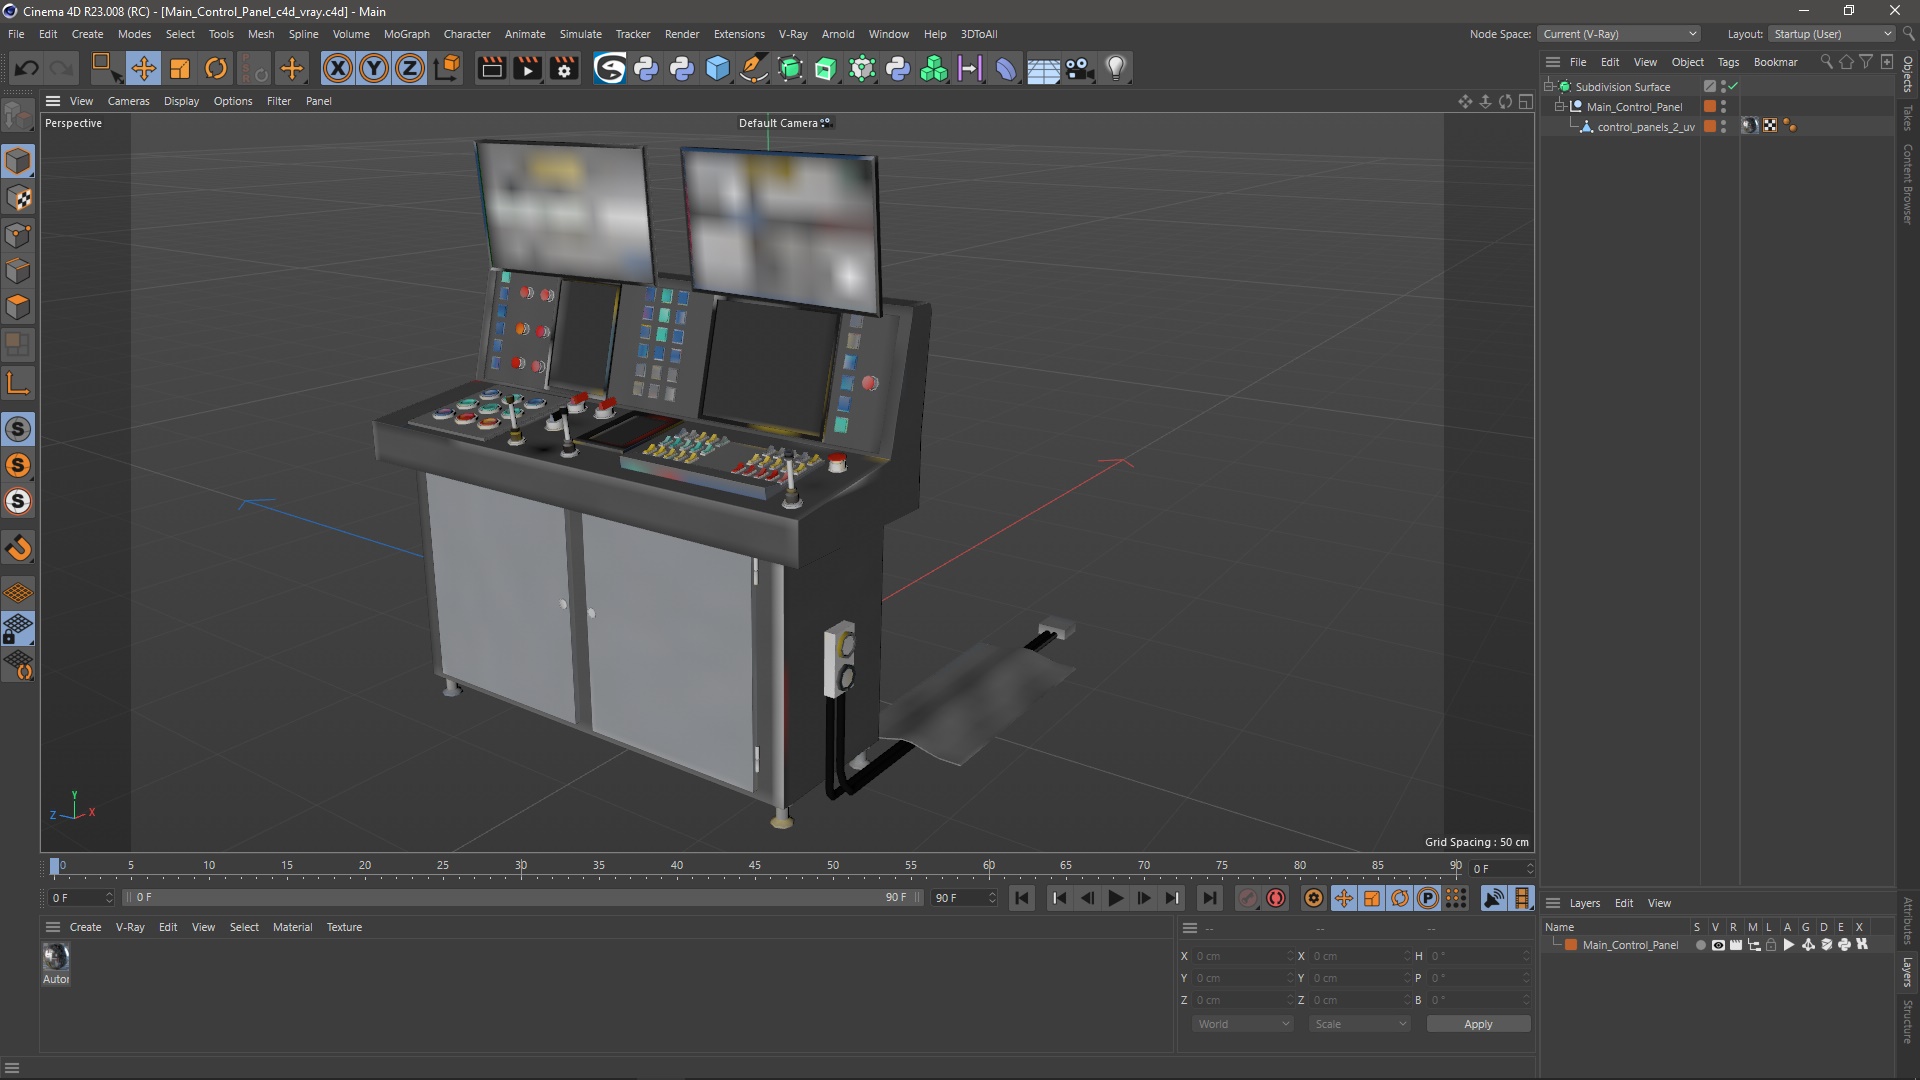Click the Play Forwards button
Screen dimensions: 1920x1080
[x=1115, y=898]
